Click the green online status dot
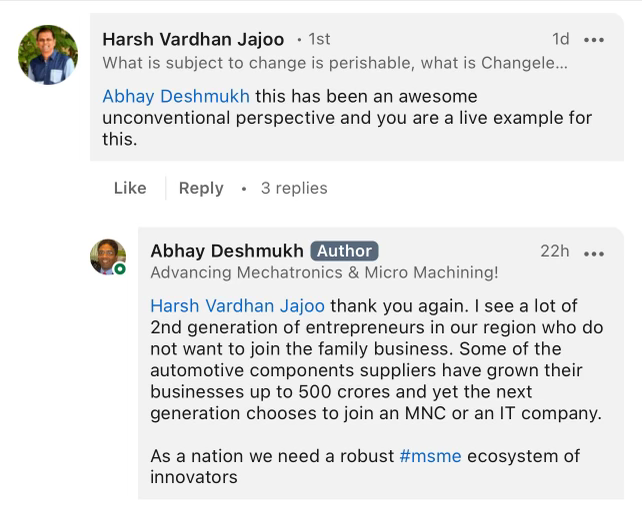This screenshot has width=642, height=508. point(120,269)
